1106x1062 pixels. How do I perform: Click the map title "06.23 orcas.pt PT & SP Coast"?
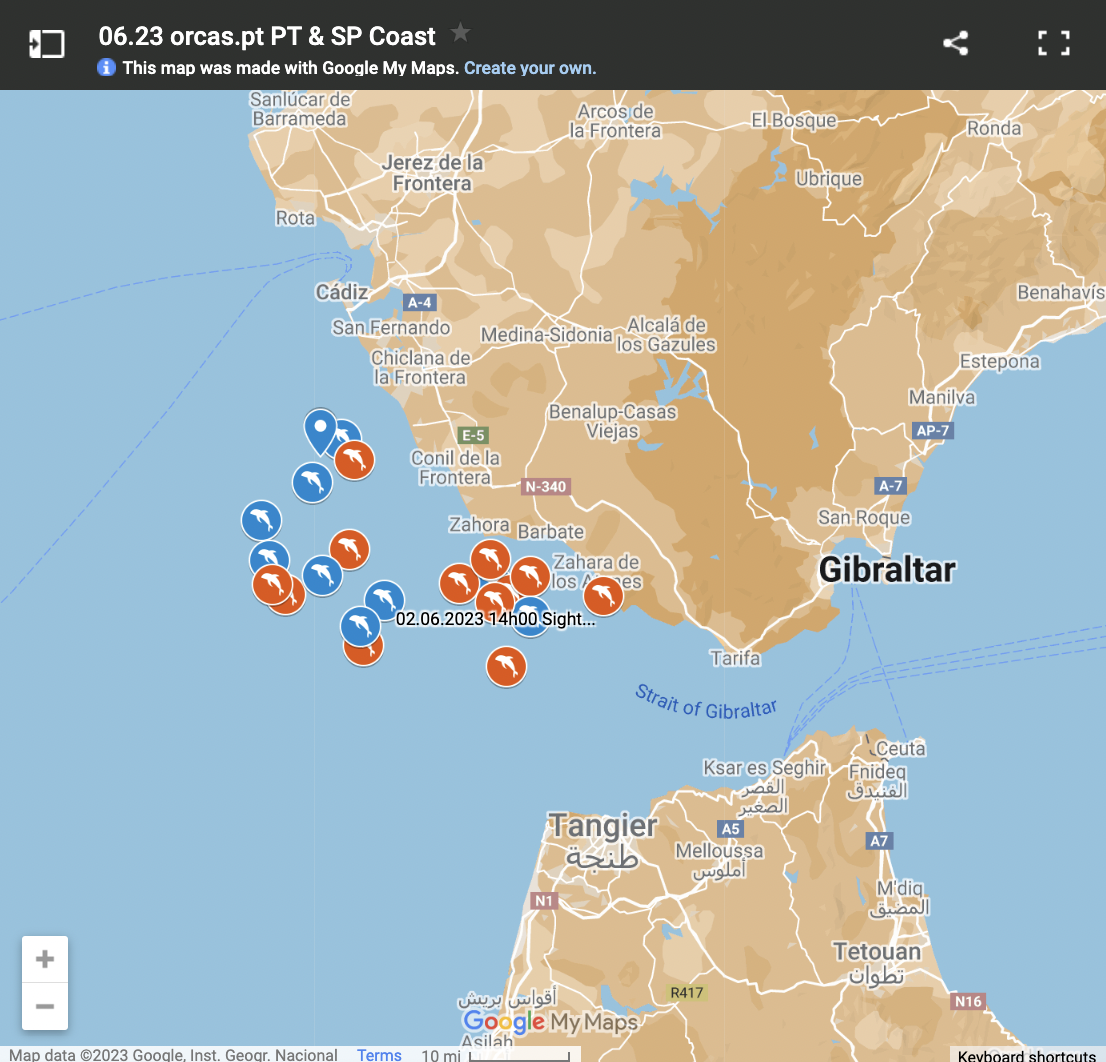pos(267,36)
